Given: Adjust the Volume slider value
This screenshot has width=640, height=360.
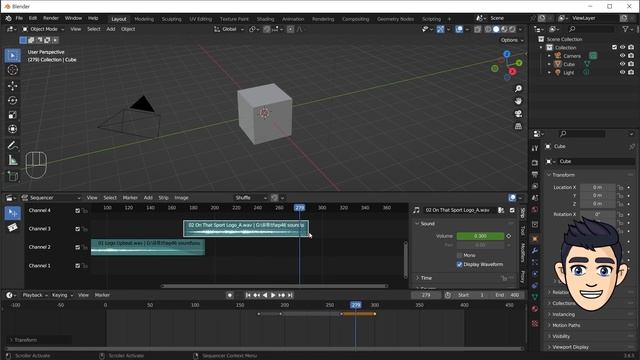Looking at the screenshot, I should coord(480,236).
